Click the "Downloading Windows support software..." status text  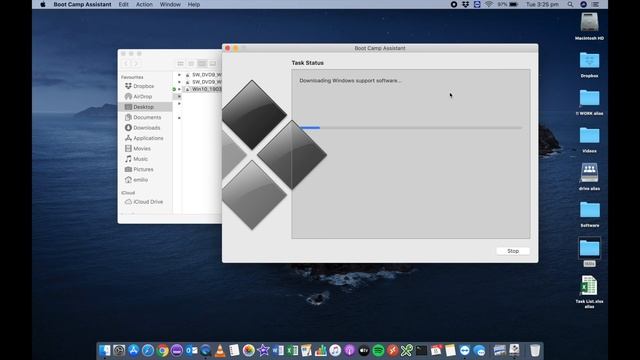[350, 80]
